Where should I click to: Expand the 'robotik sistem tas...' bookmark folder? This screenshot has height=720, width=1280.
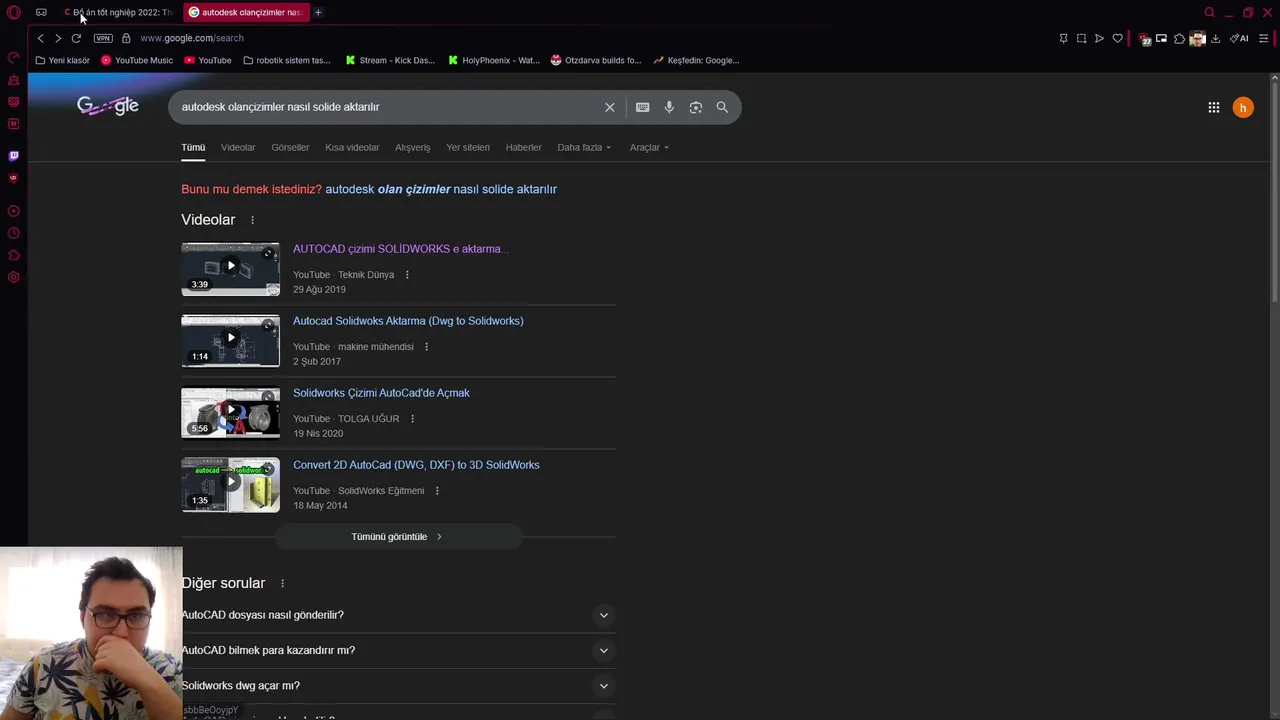pos(286,60)
